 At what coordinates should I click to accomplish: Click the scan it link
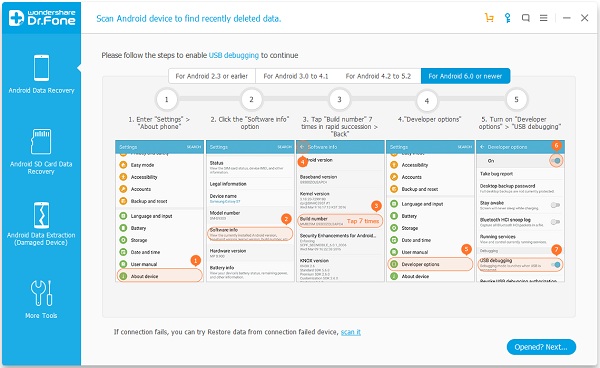tap(351, 332)
